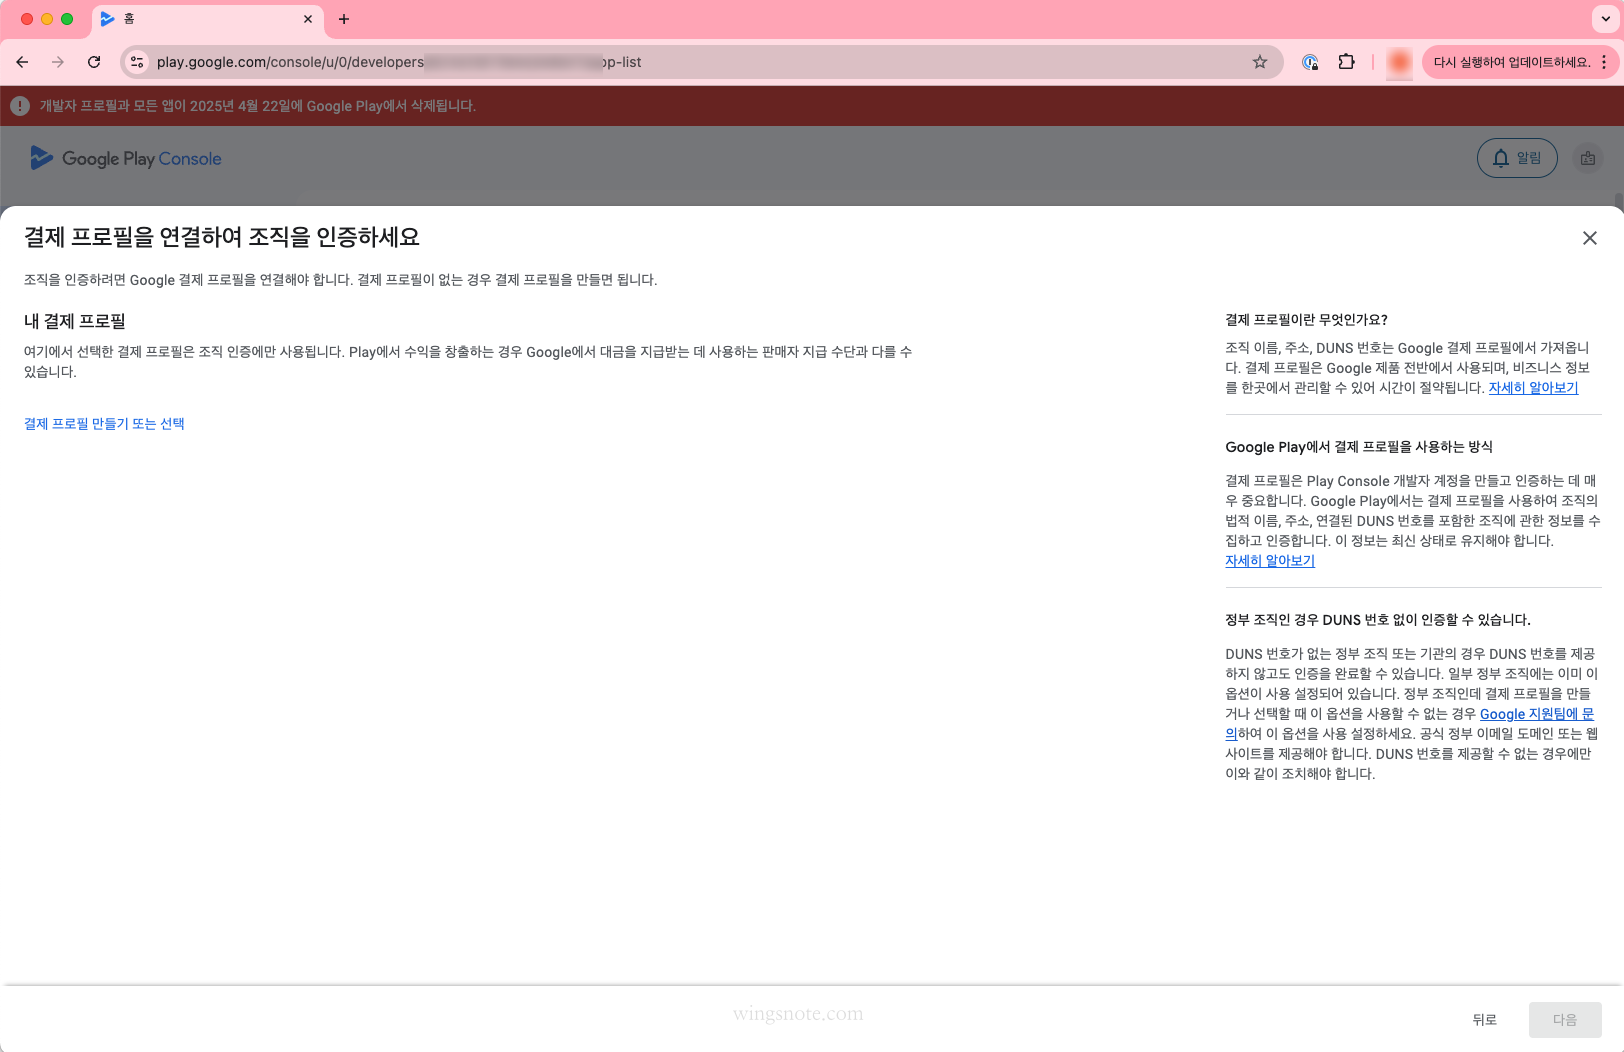Open the extensions puzzle icon
The width and height of the screenshot is (1624, 1052).
click(1346, 62)
